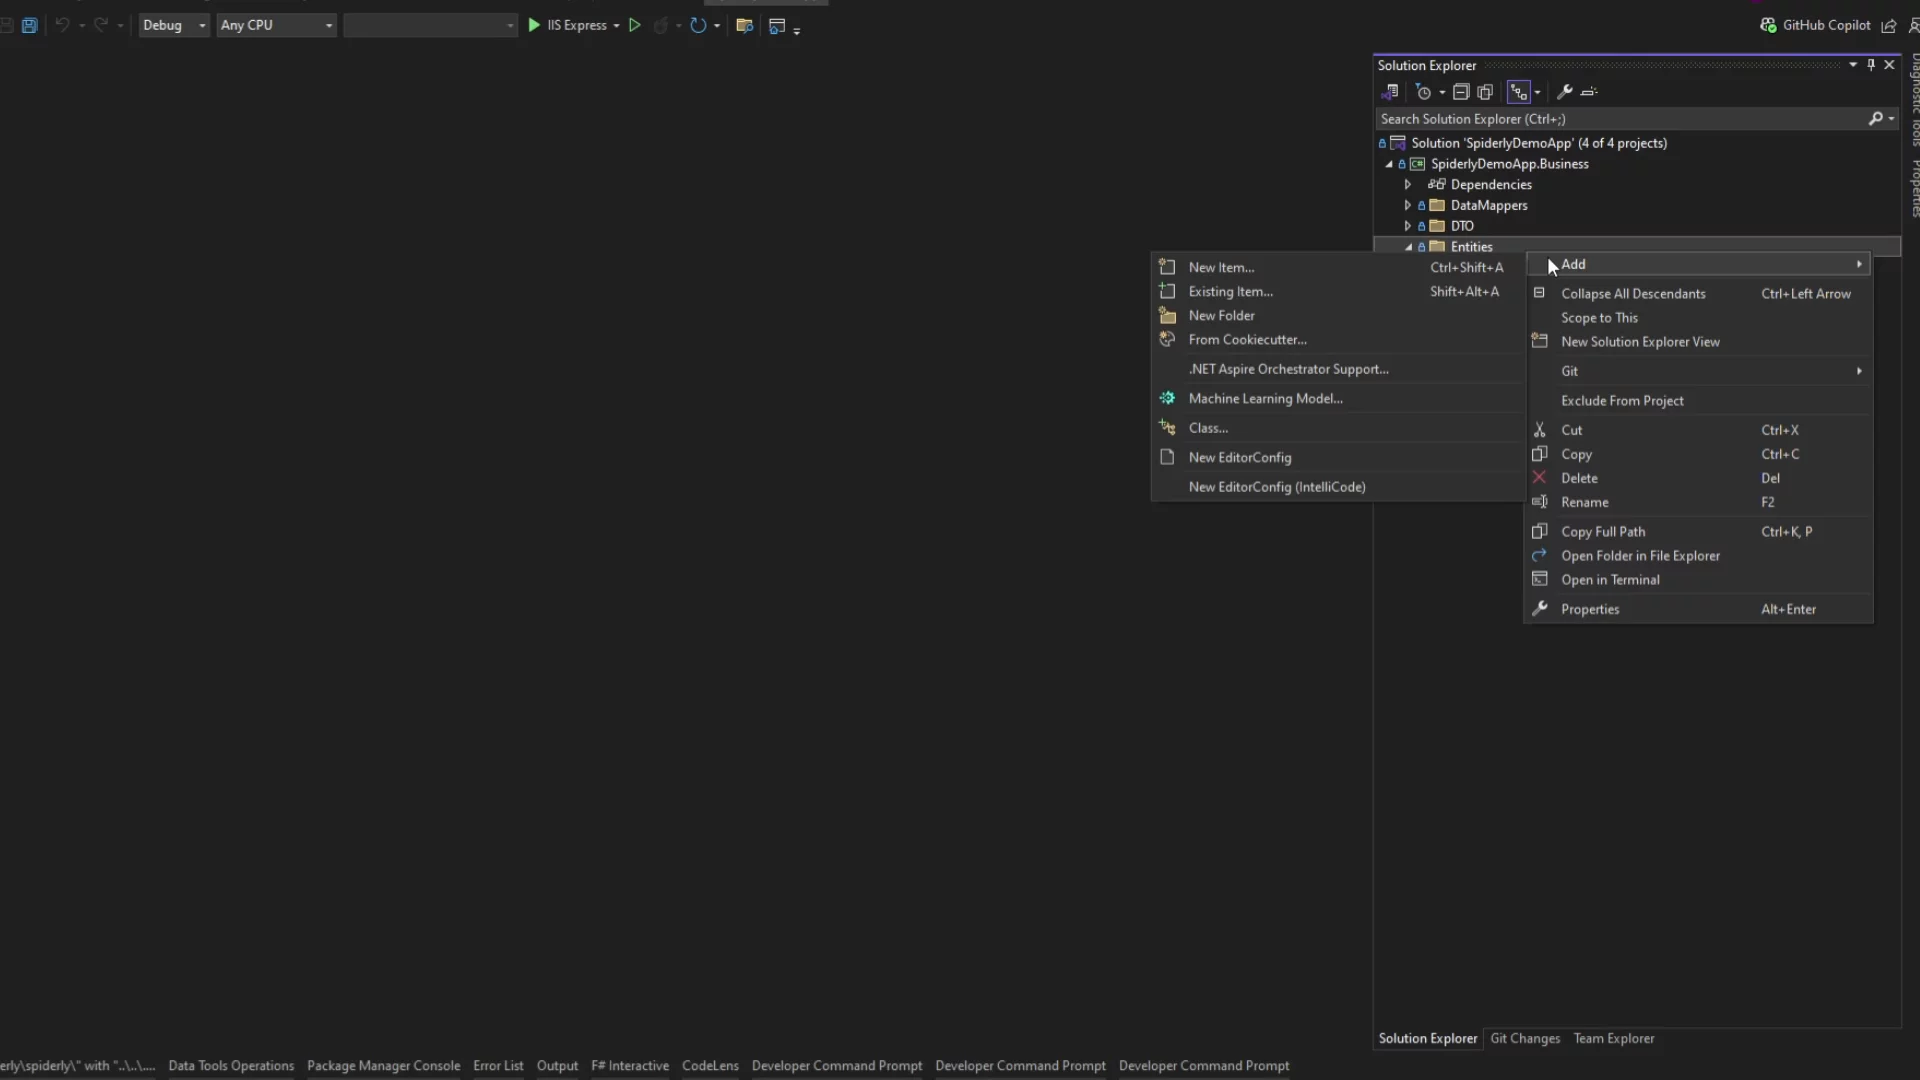This screenshot has width=1920, height=1080.
Task: Select Class... from the Add submenu
Action: (x=1208, y=428)
